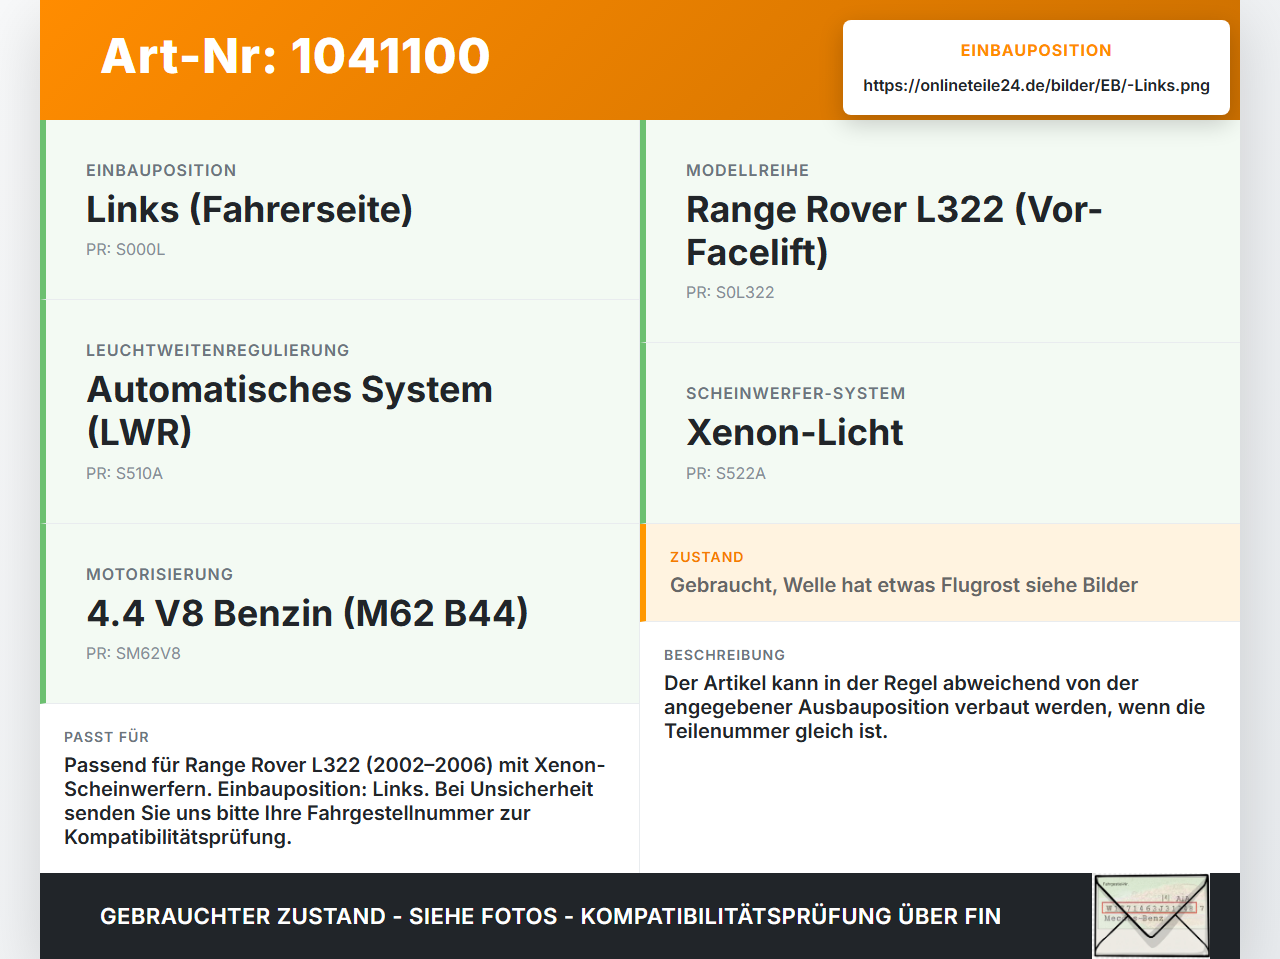Click the Art-Nr: 1041100 heading

[x=295, y=56]
